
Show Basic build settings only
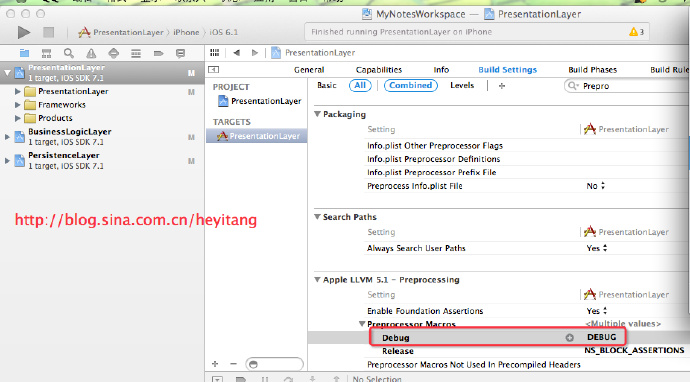tap(327, 85)
